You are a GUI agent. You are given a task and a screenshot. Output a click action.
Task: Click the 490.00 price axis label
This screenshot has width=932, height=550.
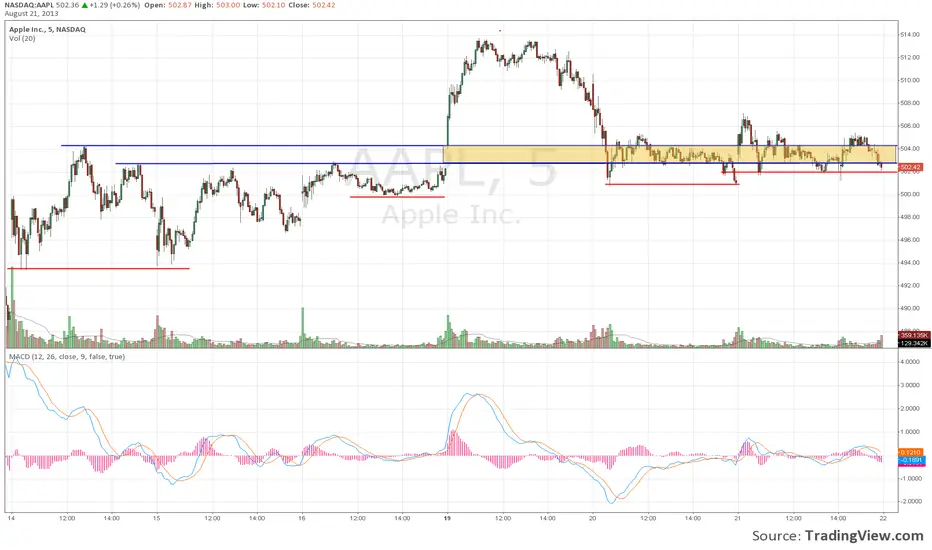910,309
